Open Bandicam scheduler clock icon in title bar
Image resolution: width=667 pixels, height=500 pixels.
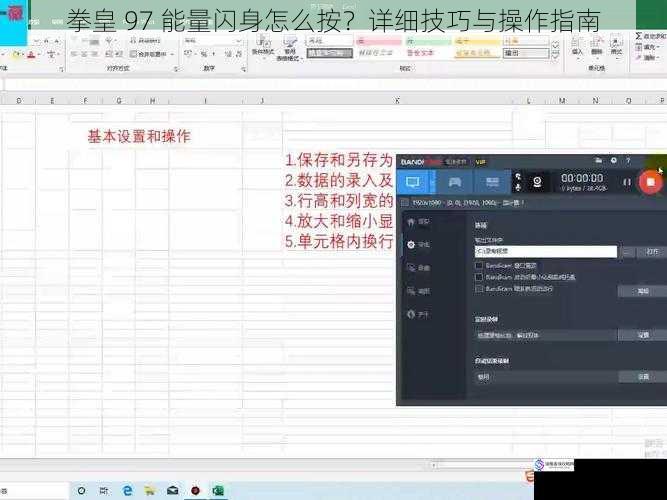click(x=613, y=160)
